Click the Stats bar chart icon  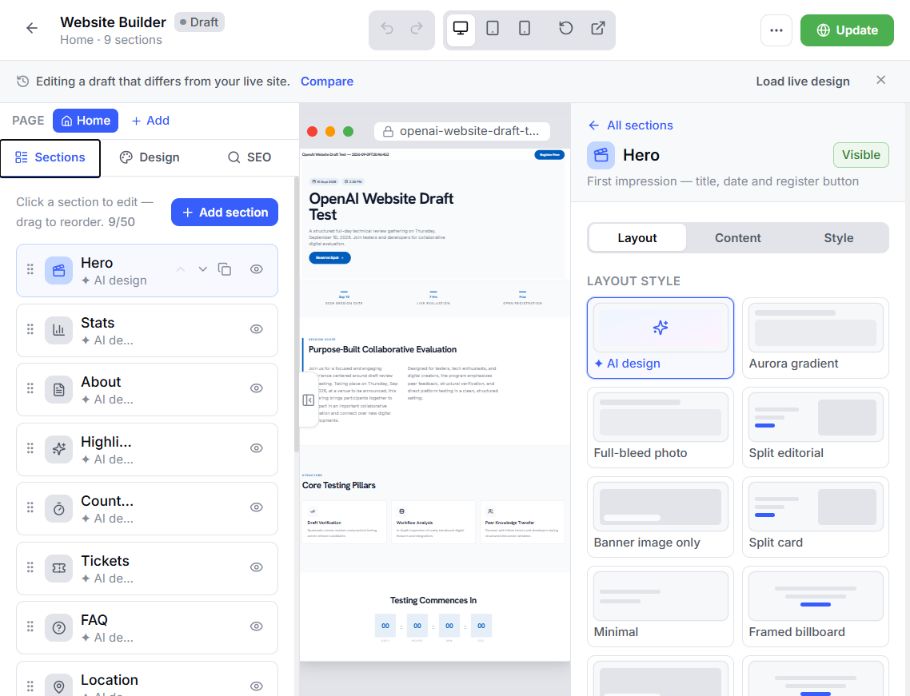59,330
